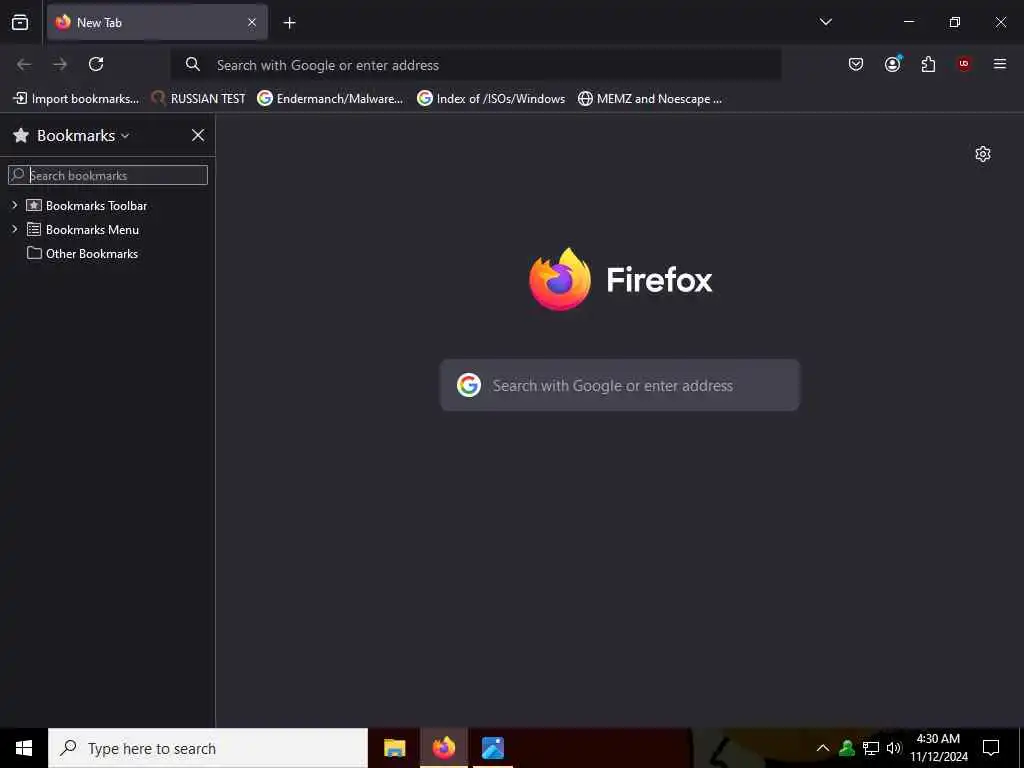Click the Back navigation arrow
This screenshot has height=768, width=1024.
tap(24, 64)
